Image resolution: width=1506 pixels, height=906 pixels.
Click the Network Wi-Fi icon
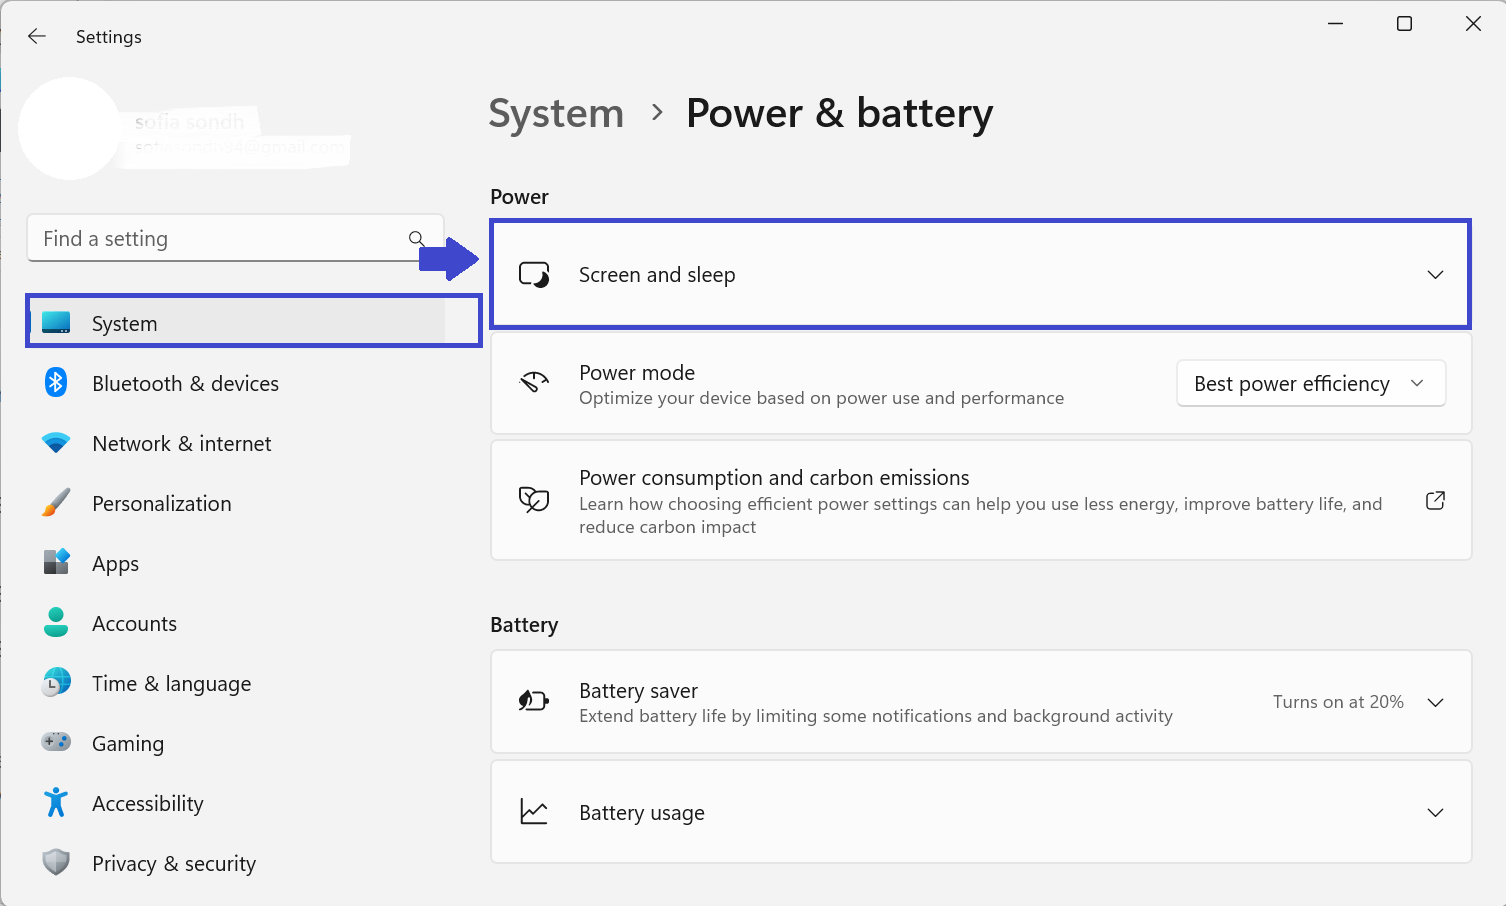coord(56,443)
